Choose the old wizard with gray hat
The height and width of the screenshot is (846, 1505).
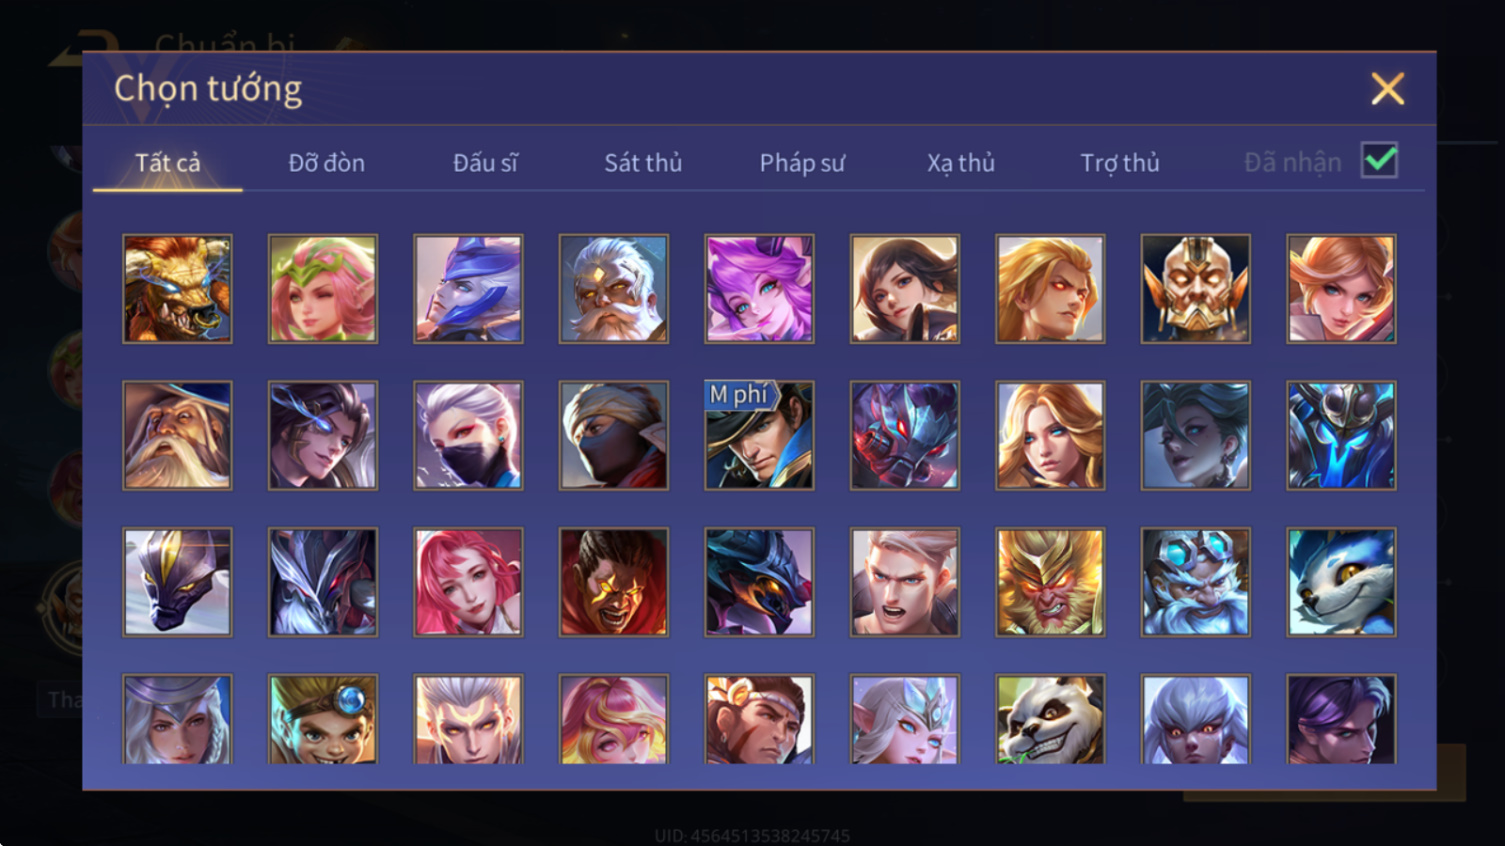[177, 435]
